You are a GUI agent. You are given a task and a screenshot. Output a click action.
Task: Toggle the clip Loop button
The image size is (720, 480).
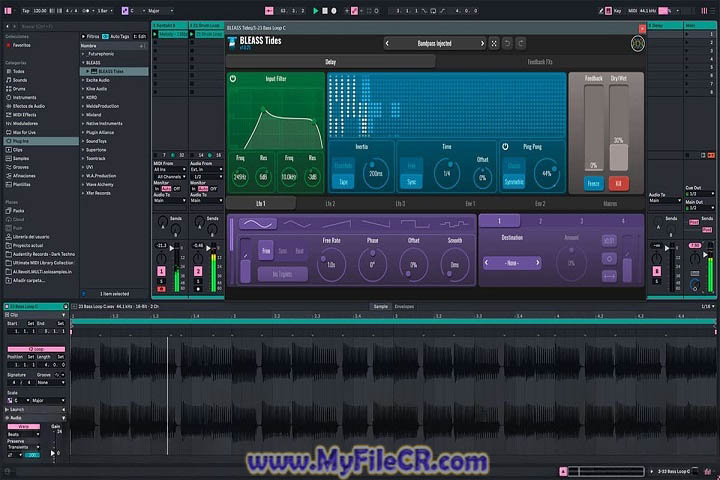click(x=36, y=349)
